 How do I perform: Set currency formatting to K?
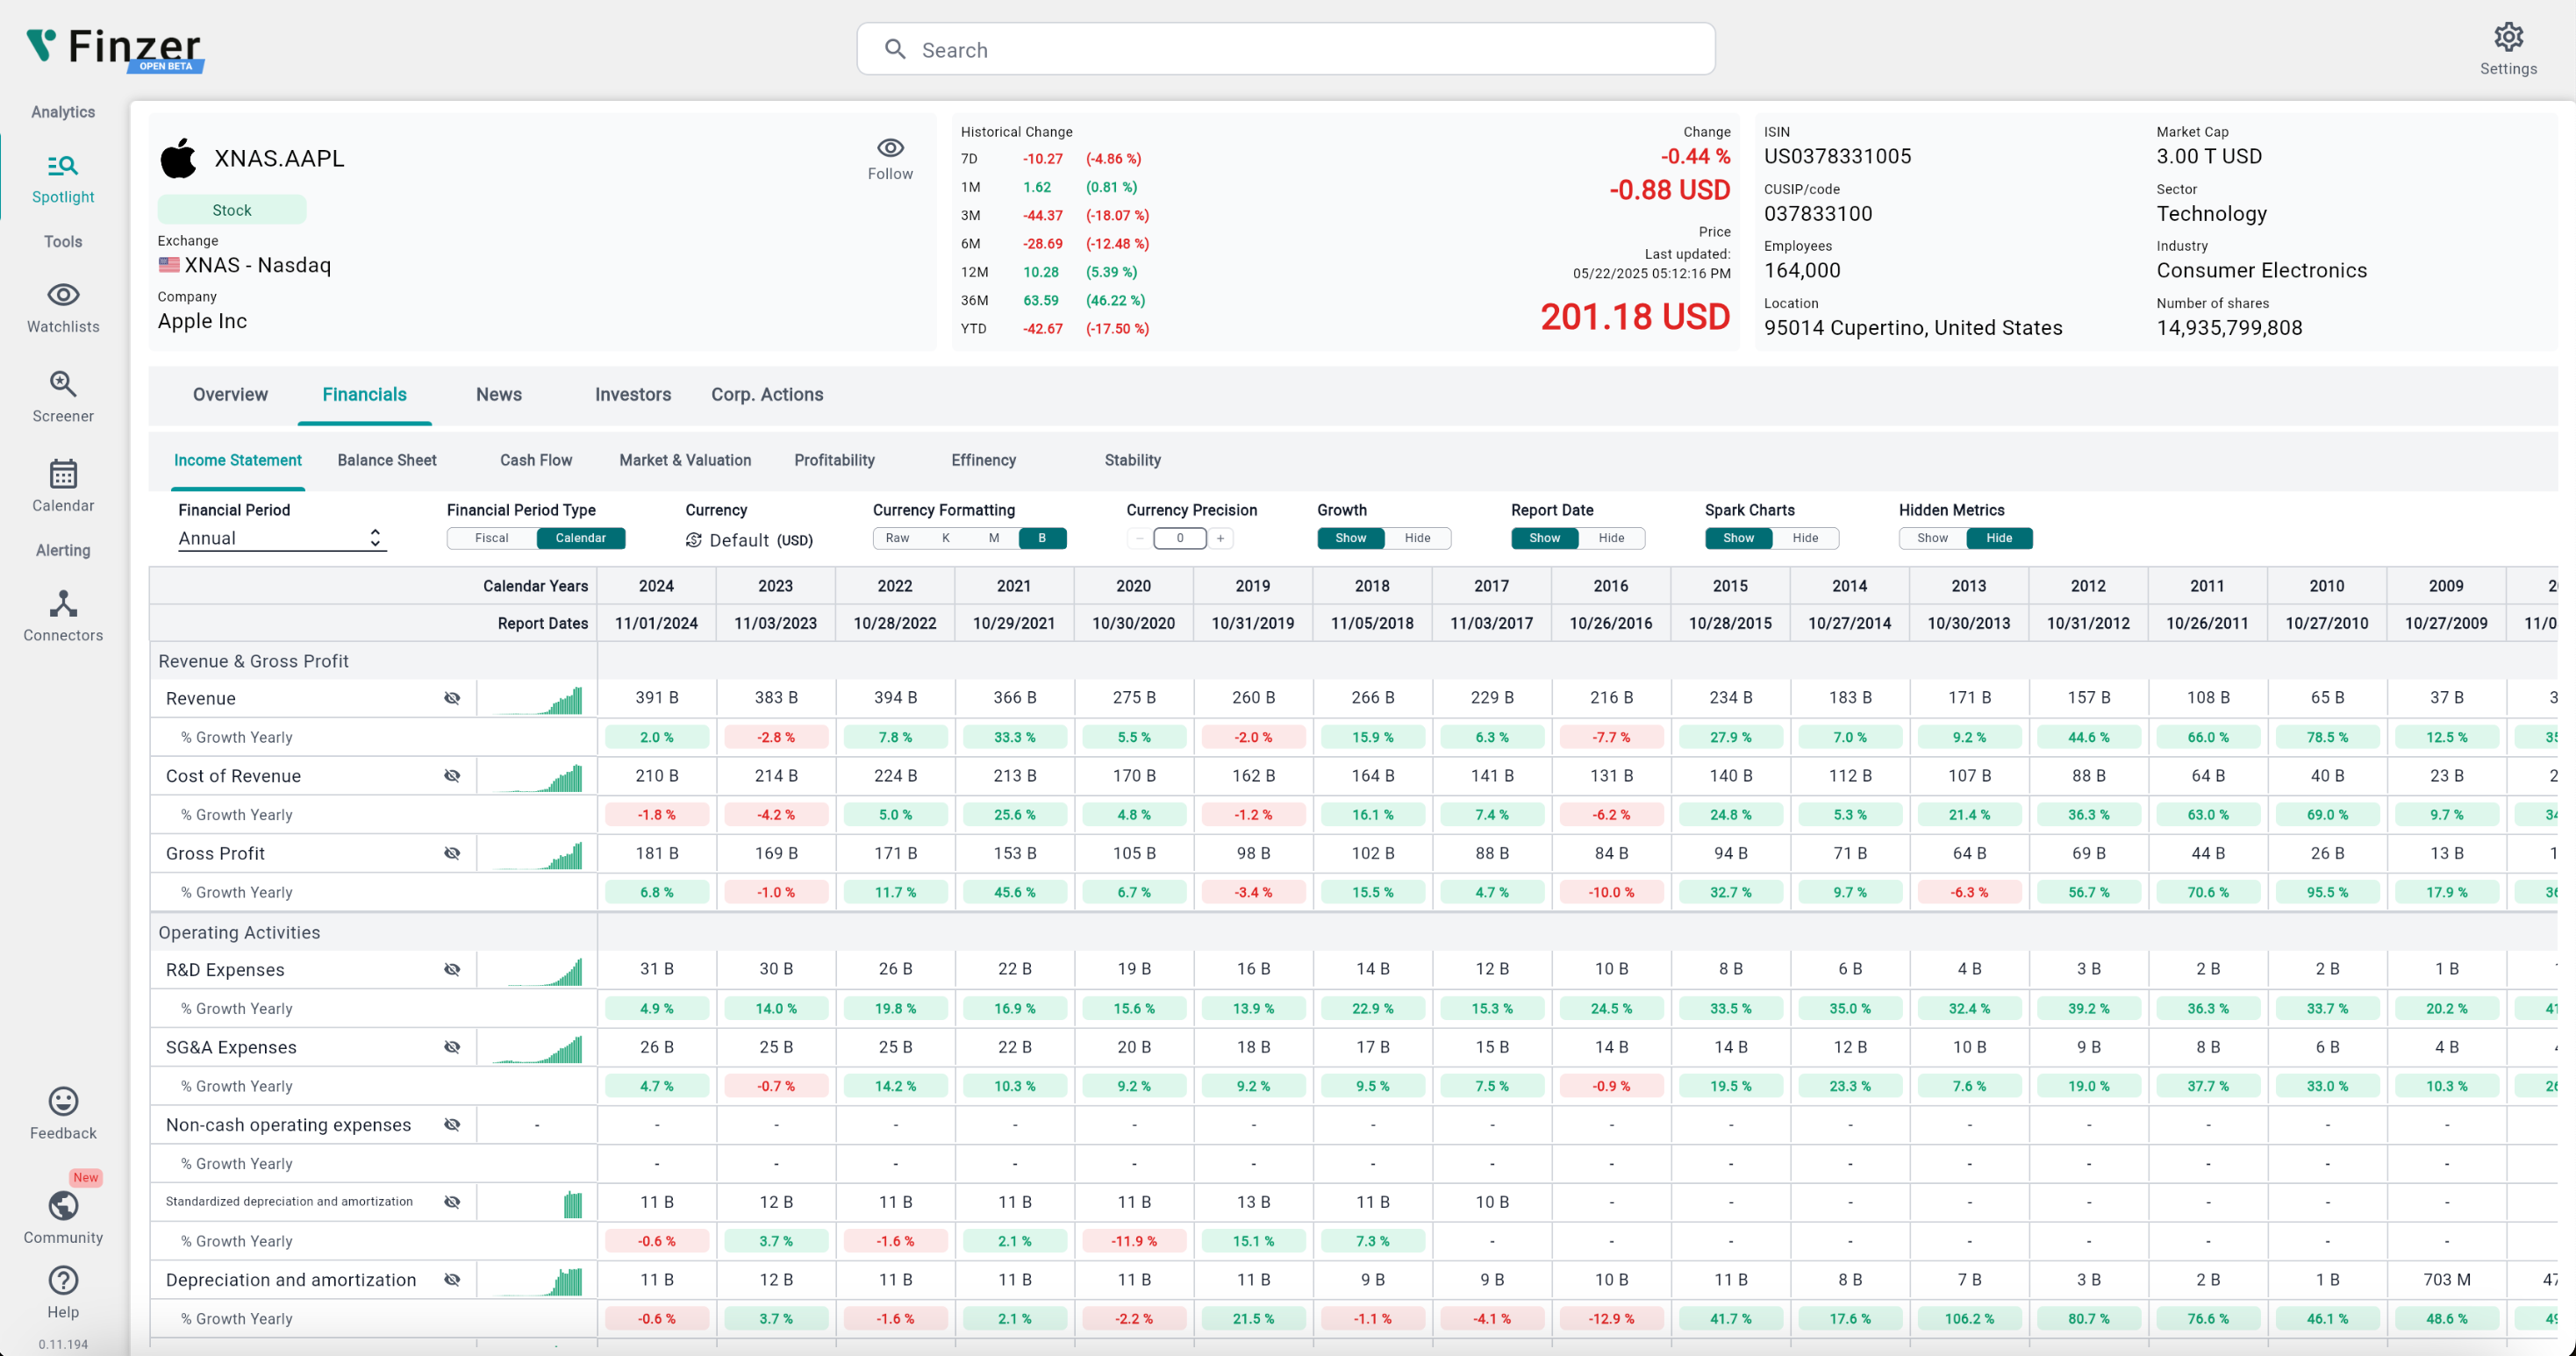coord(946,538)
